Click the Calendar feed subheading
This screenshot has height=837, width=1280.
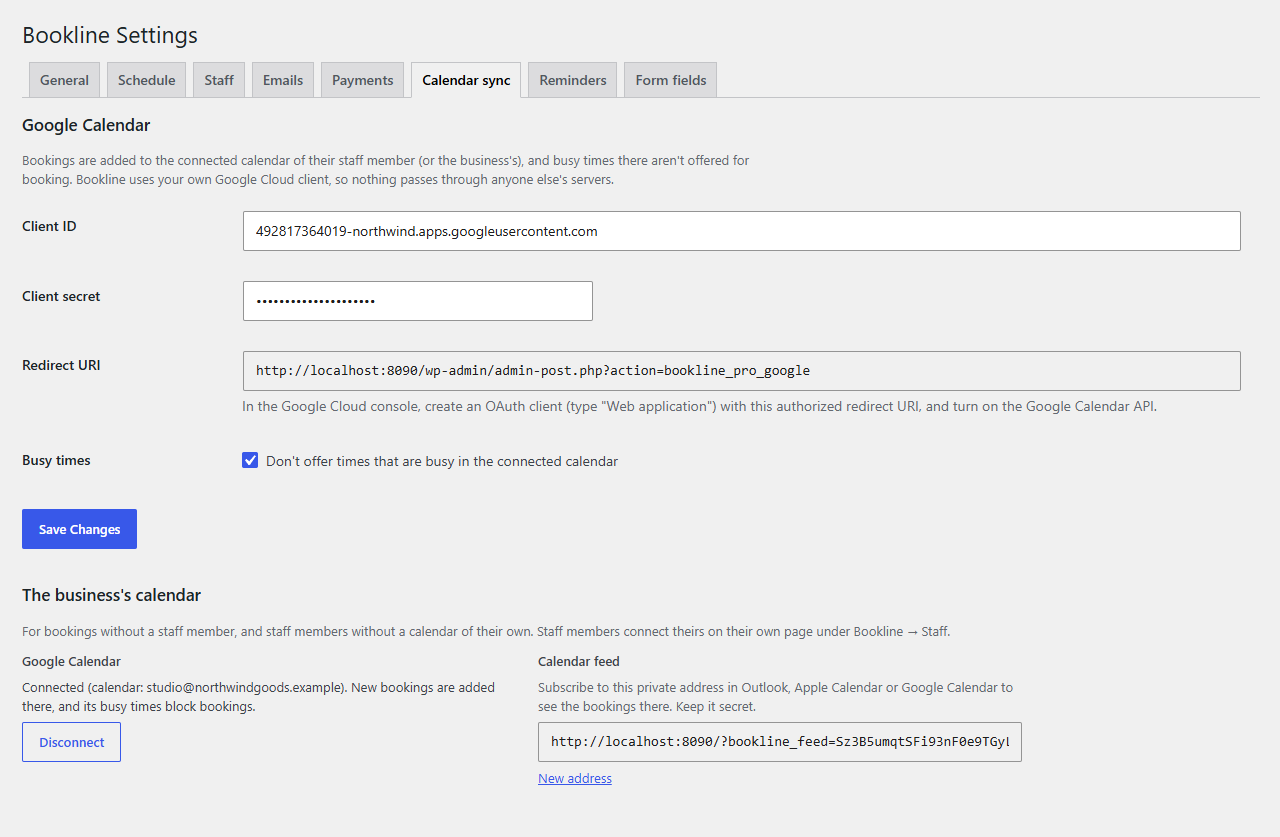pos(579,661)
